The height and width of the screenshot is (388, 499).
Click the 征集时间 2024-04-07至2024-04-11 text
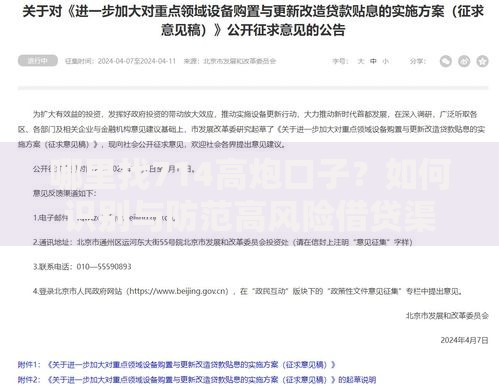pyautogui.click(x=120, y=61)
